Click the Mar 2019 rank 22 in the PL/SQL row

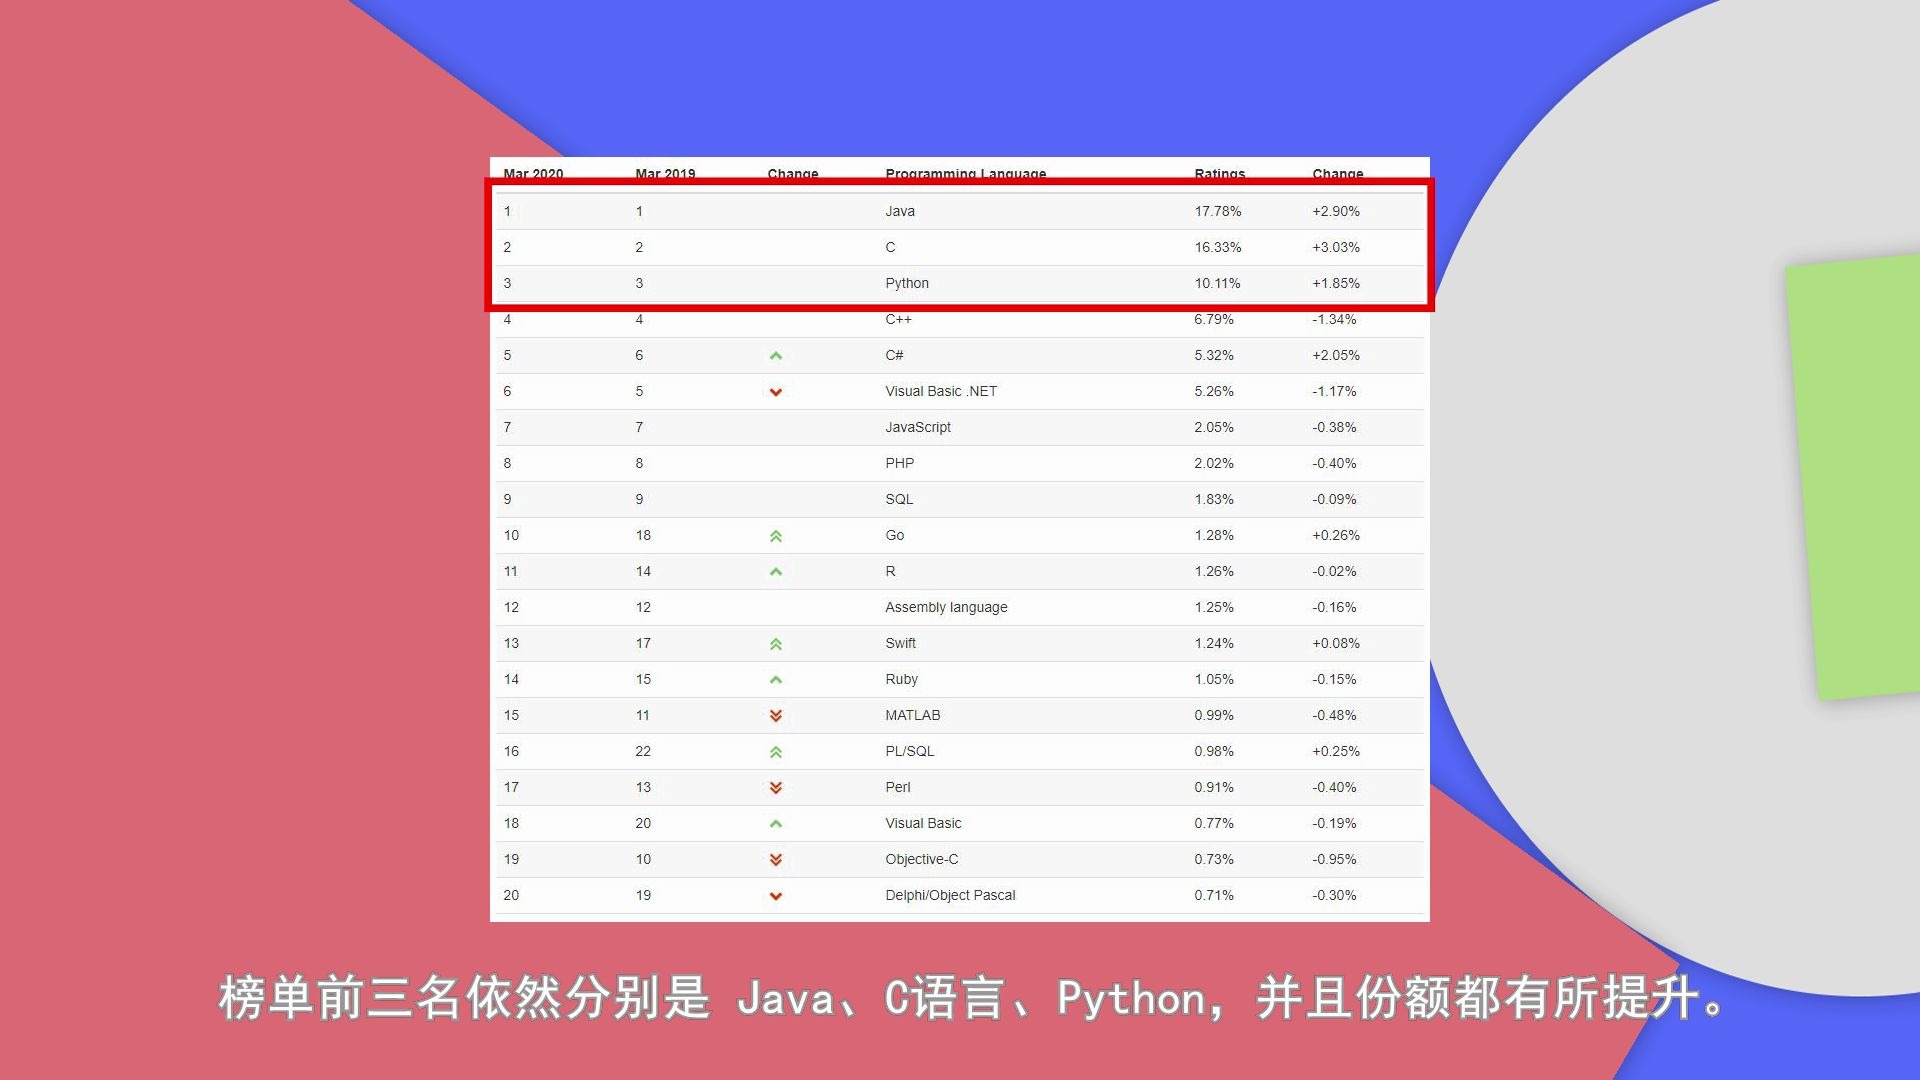tap(643, 751)
